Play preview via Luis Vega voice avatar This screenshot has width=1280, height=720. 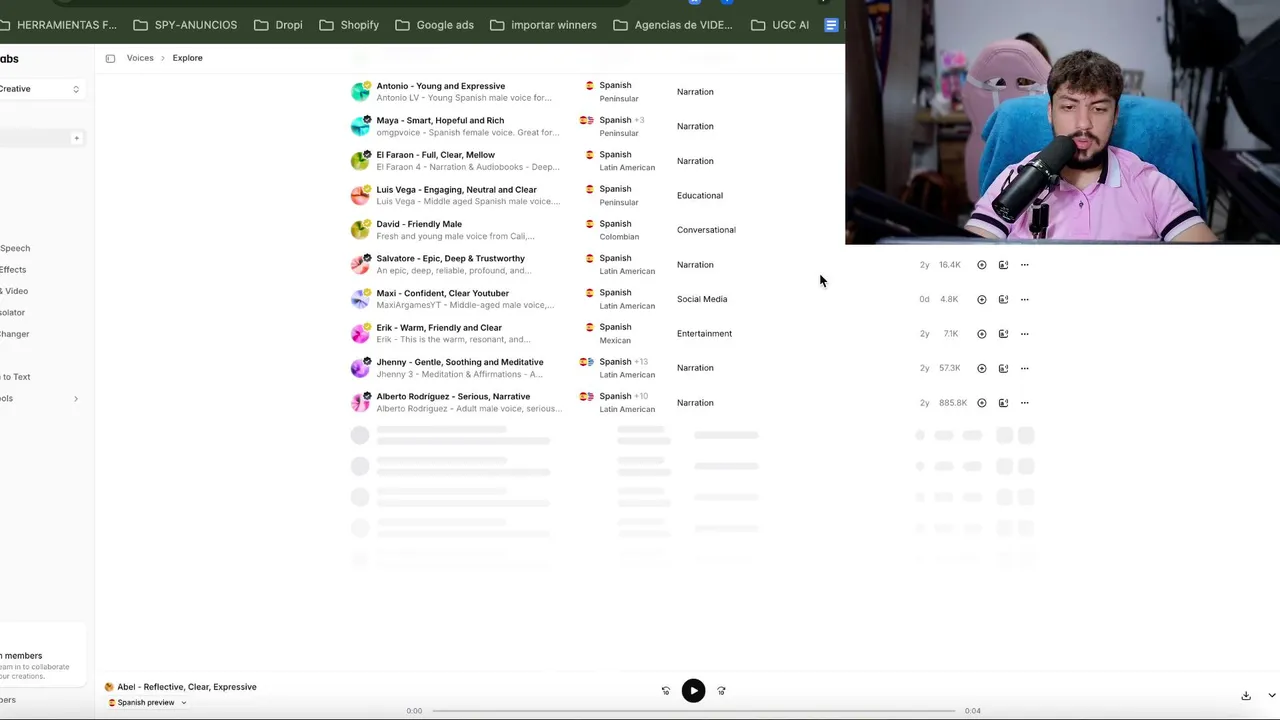[x=360, y=195]
